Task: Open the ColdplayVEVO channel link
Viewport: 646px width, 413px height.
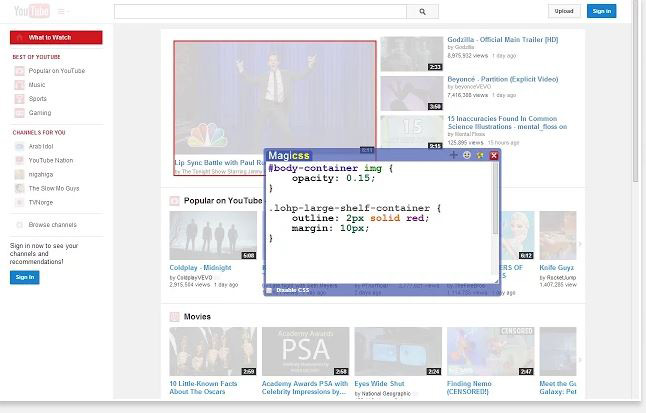Action: (x=194, y=278)
